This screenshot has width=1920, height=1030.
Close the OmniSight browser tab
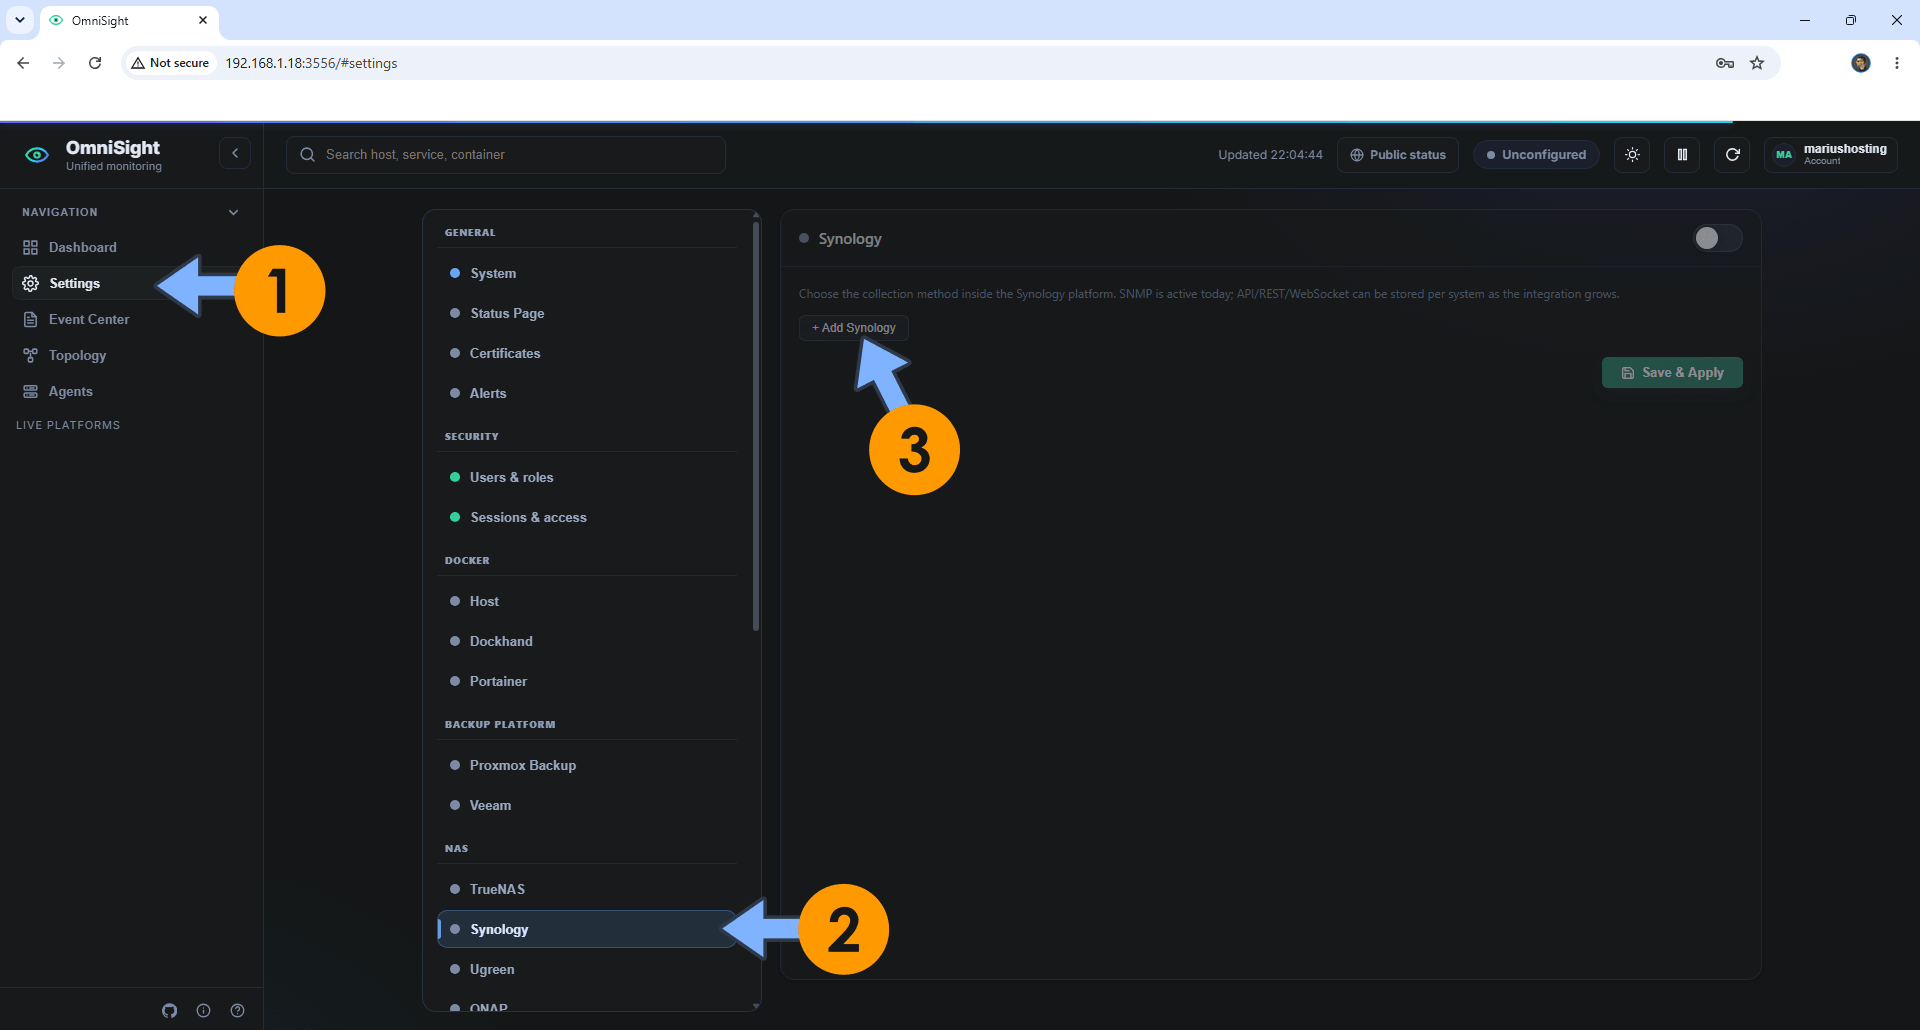tap(203, 20)
